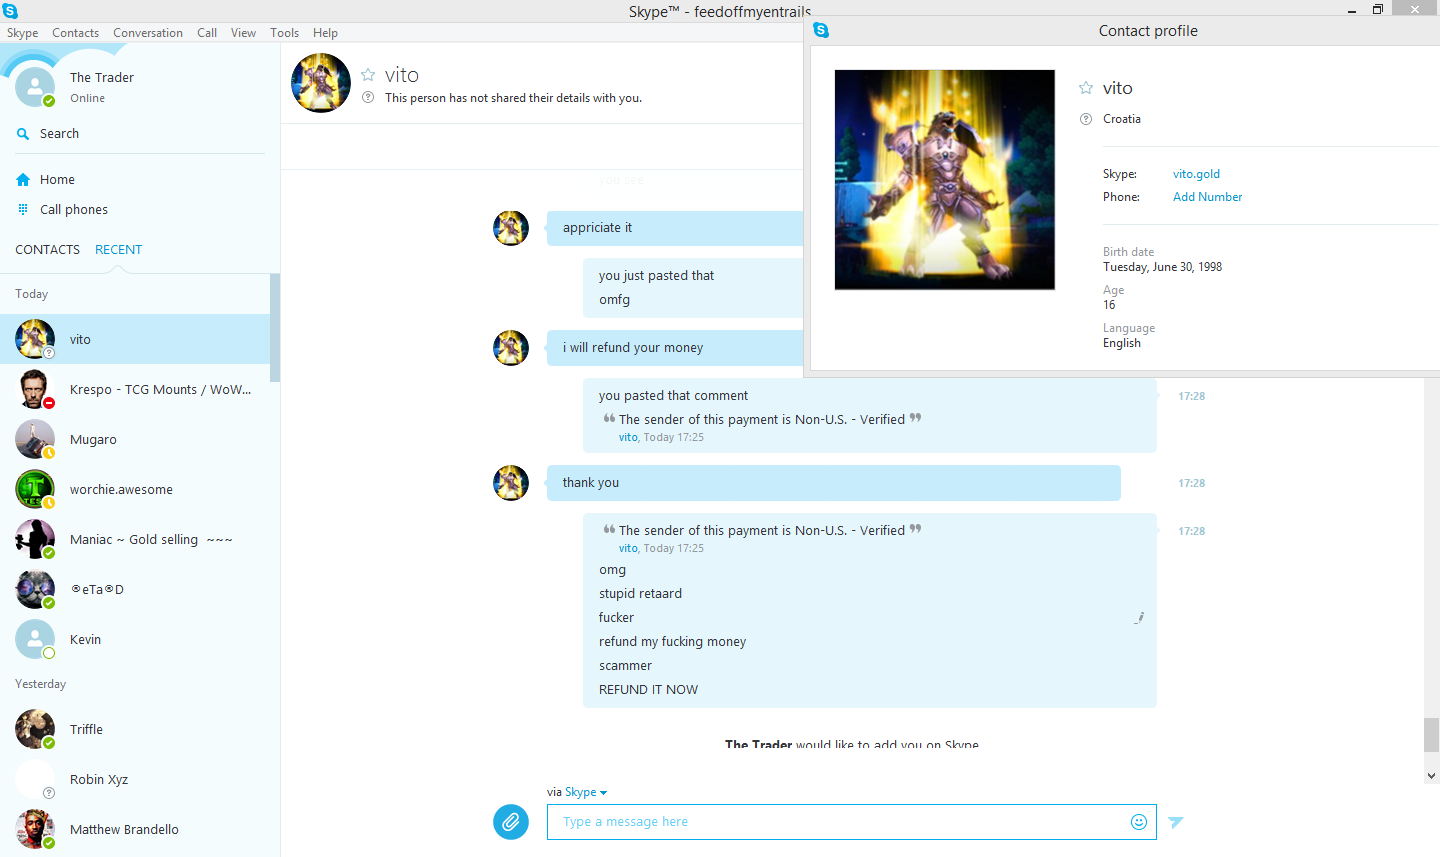1440x857 pixels.
Task: Click vito's avatar next to 'appriciate it'
Action: (x=511, y=228)
